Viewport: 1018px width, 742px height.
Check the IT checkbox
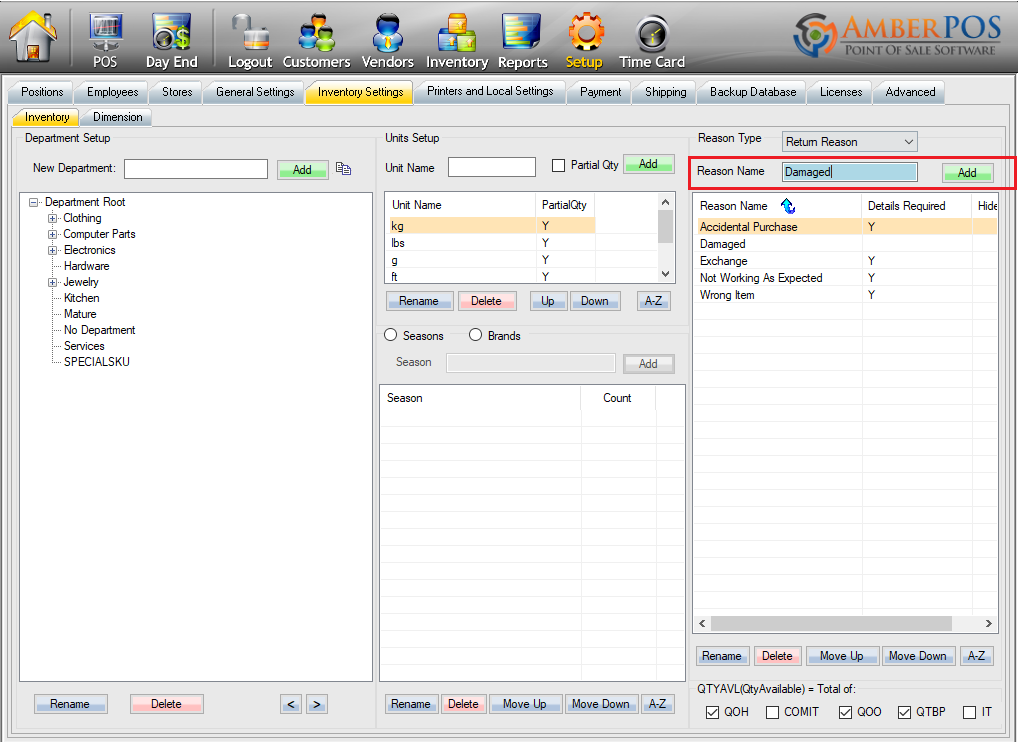coord(969,712)
